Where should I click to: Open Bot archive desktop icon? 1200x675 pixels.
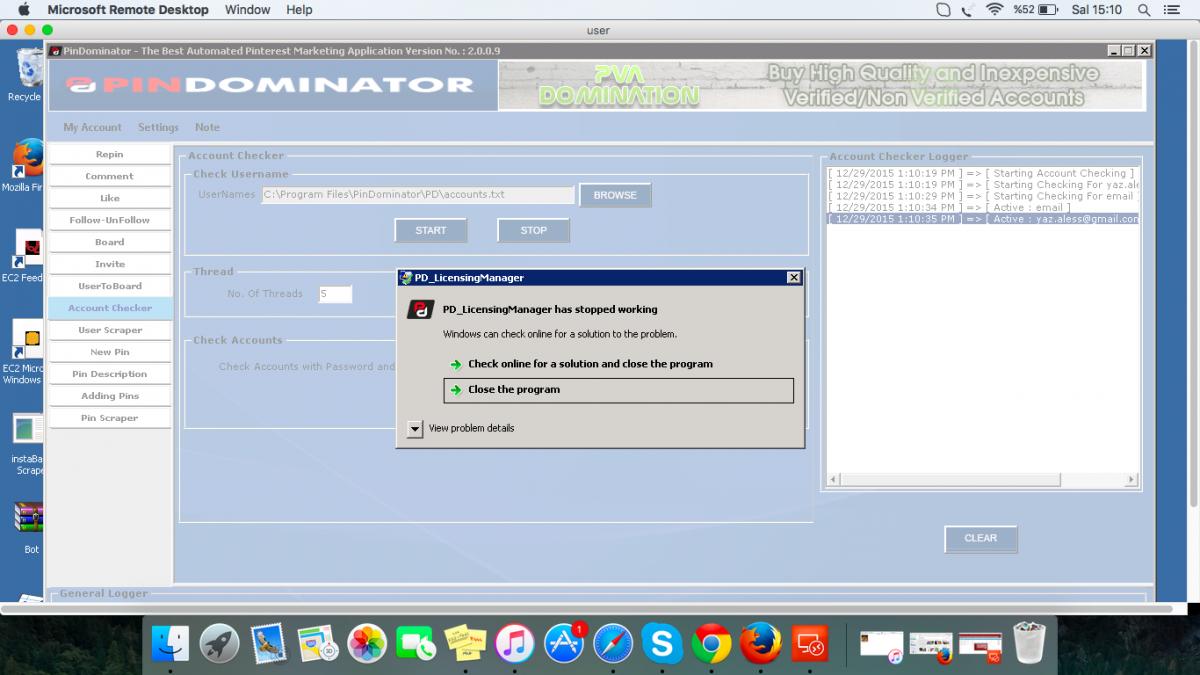click(x=30, y=527)
